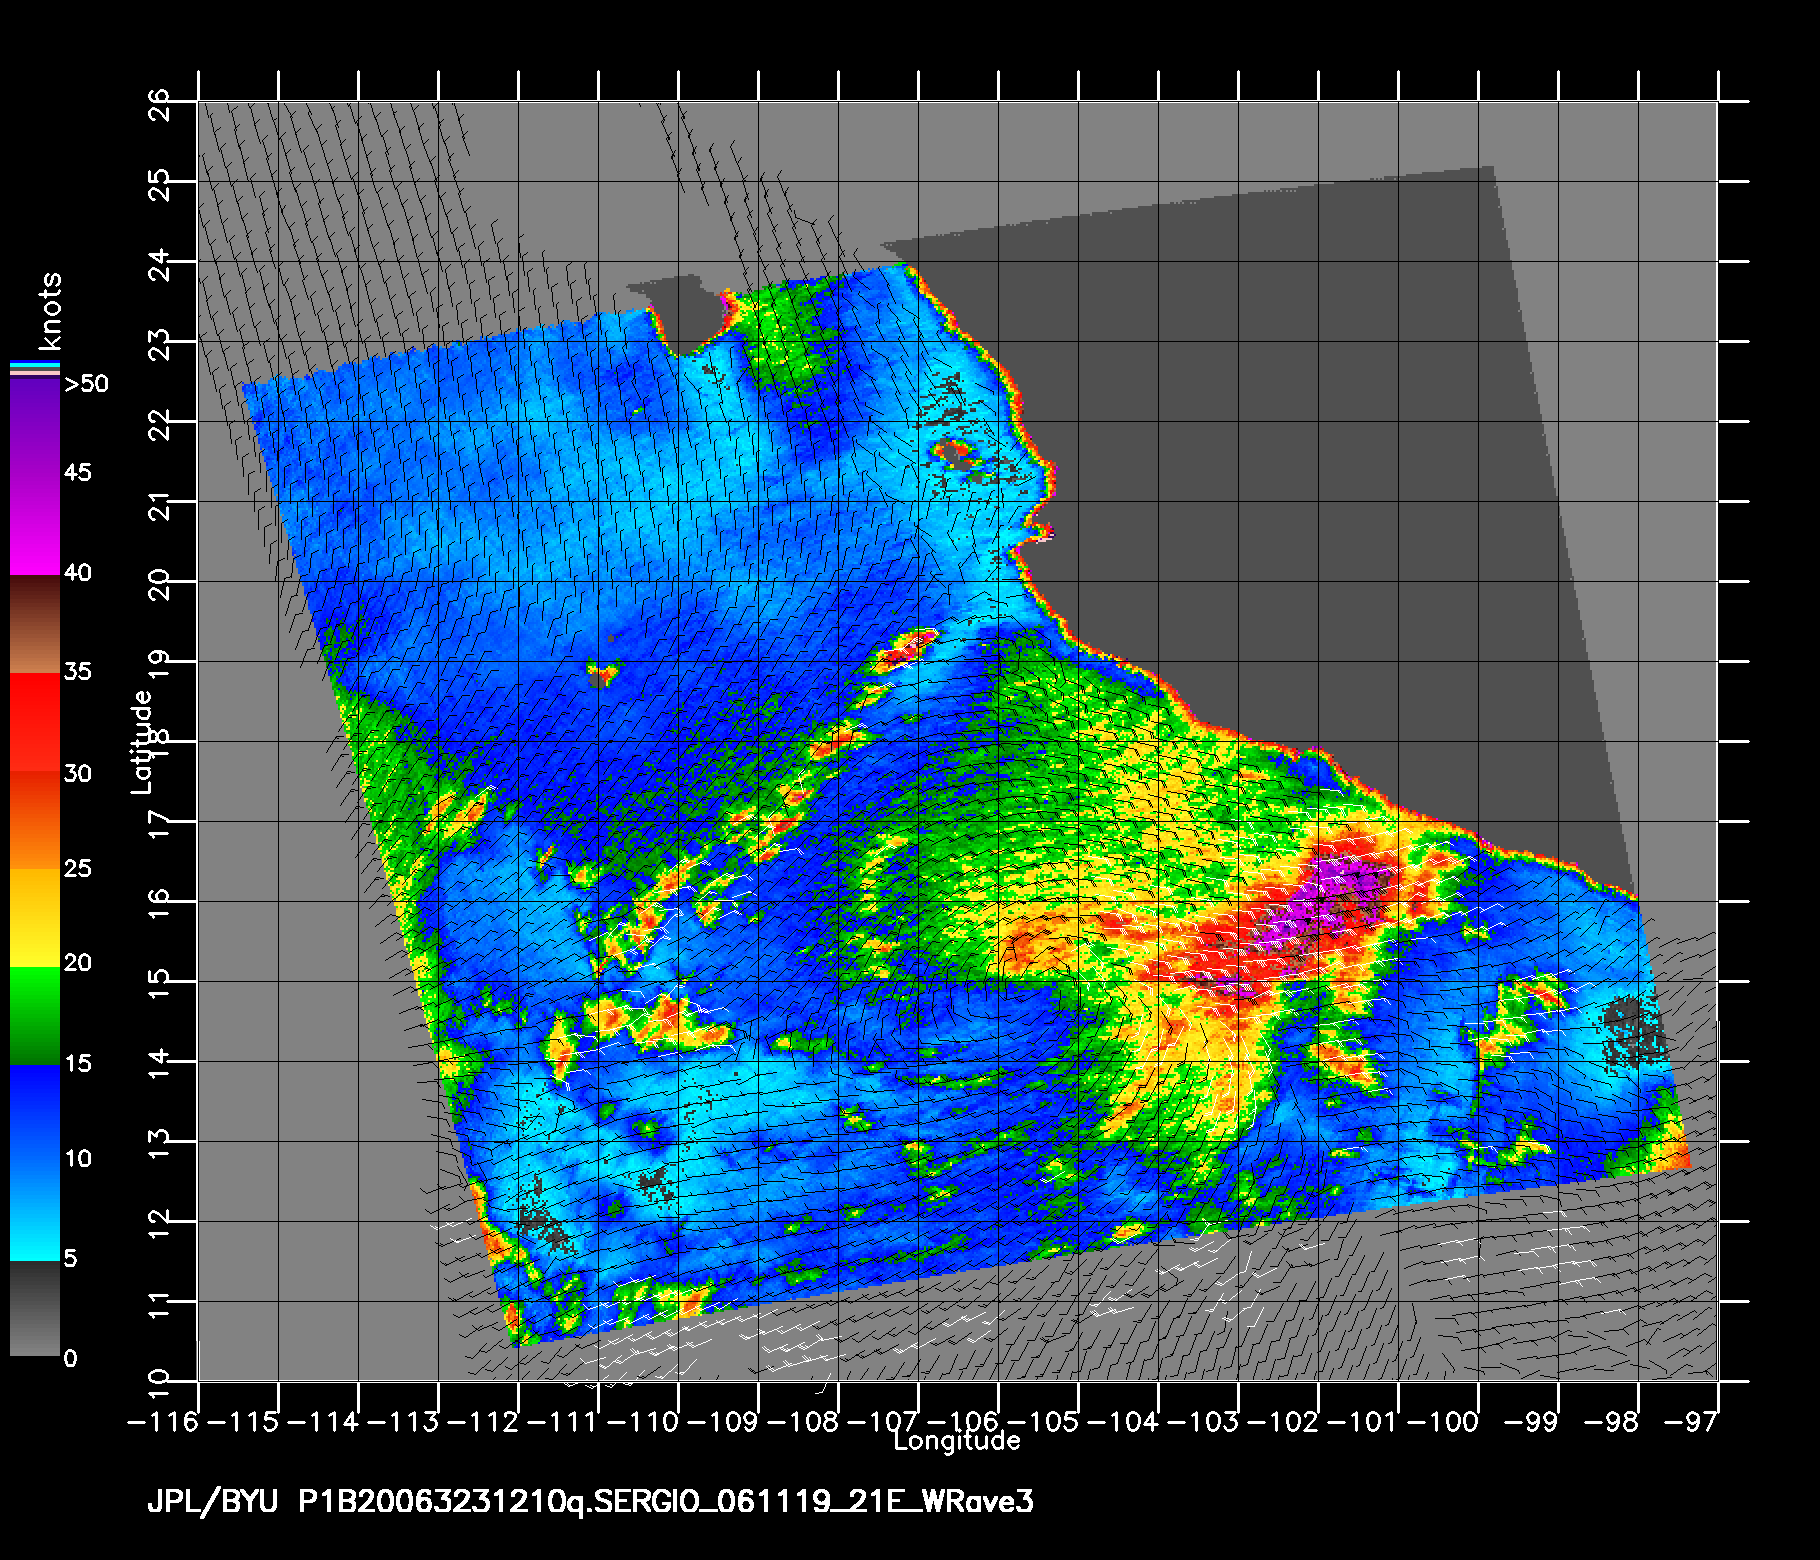Select the orange color bar segment 25-30
Screen dimensions: 1820x1560
pos(35,820)
